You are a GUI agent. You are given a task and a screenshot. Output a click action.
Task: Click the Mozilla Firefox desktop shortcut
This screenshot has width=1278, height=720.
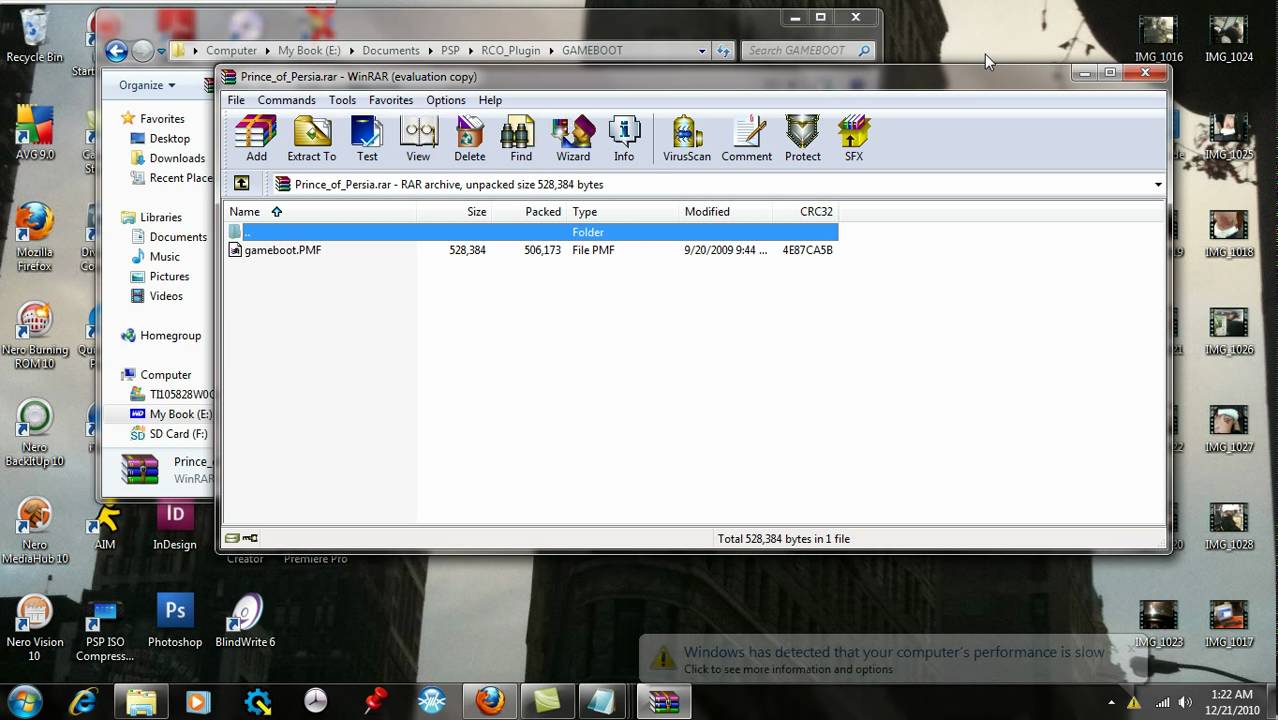34,237
